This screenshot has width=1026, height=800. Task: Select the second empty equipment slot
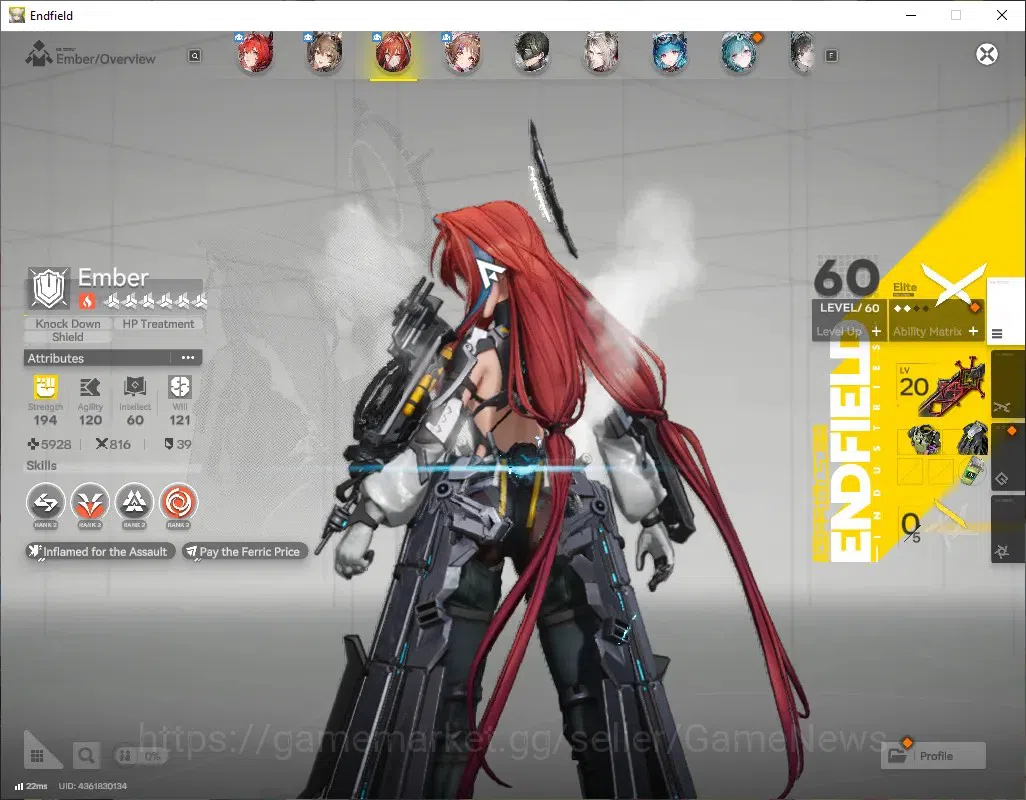(940, 471)
